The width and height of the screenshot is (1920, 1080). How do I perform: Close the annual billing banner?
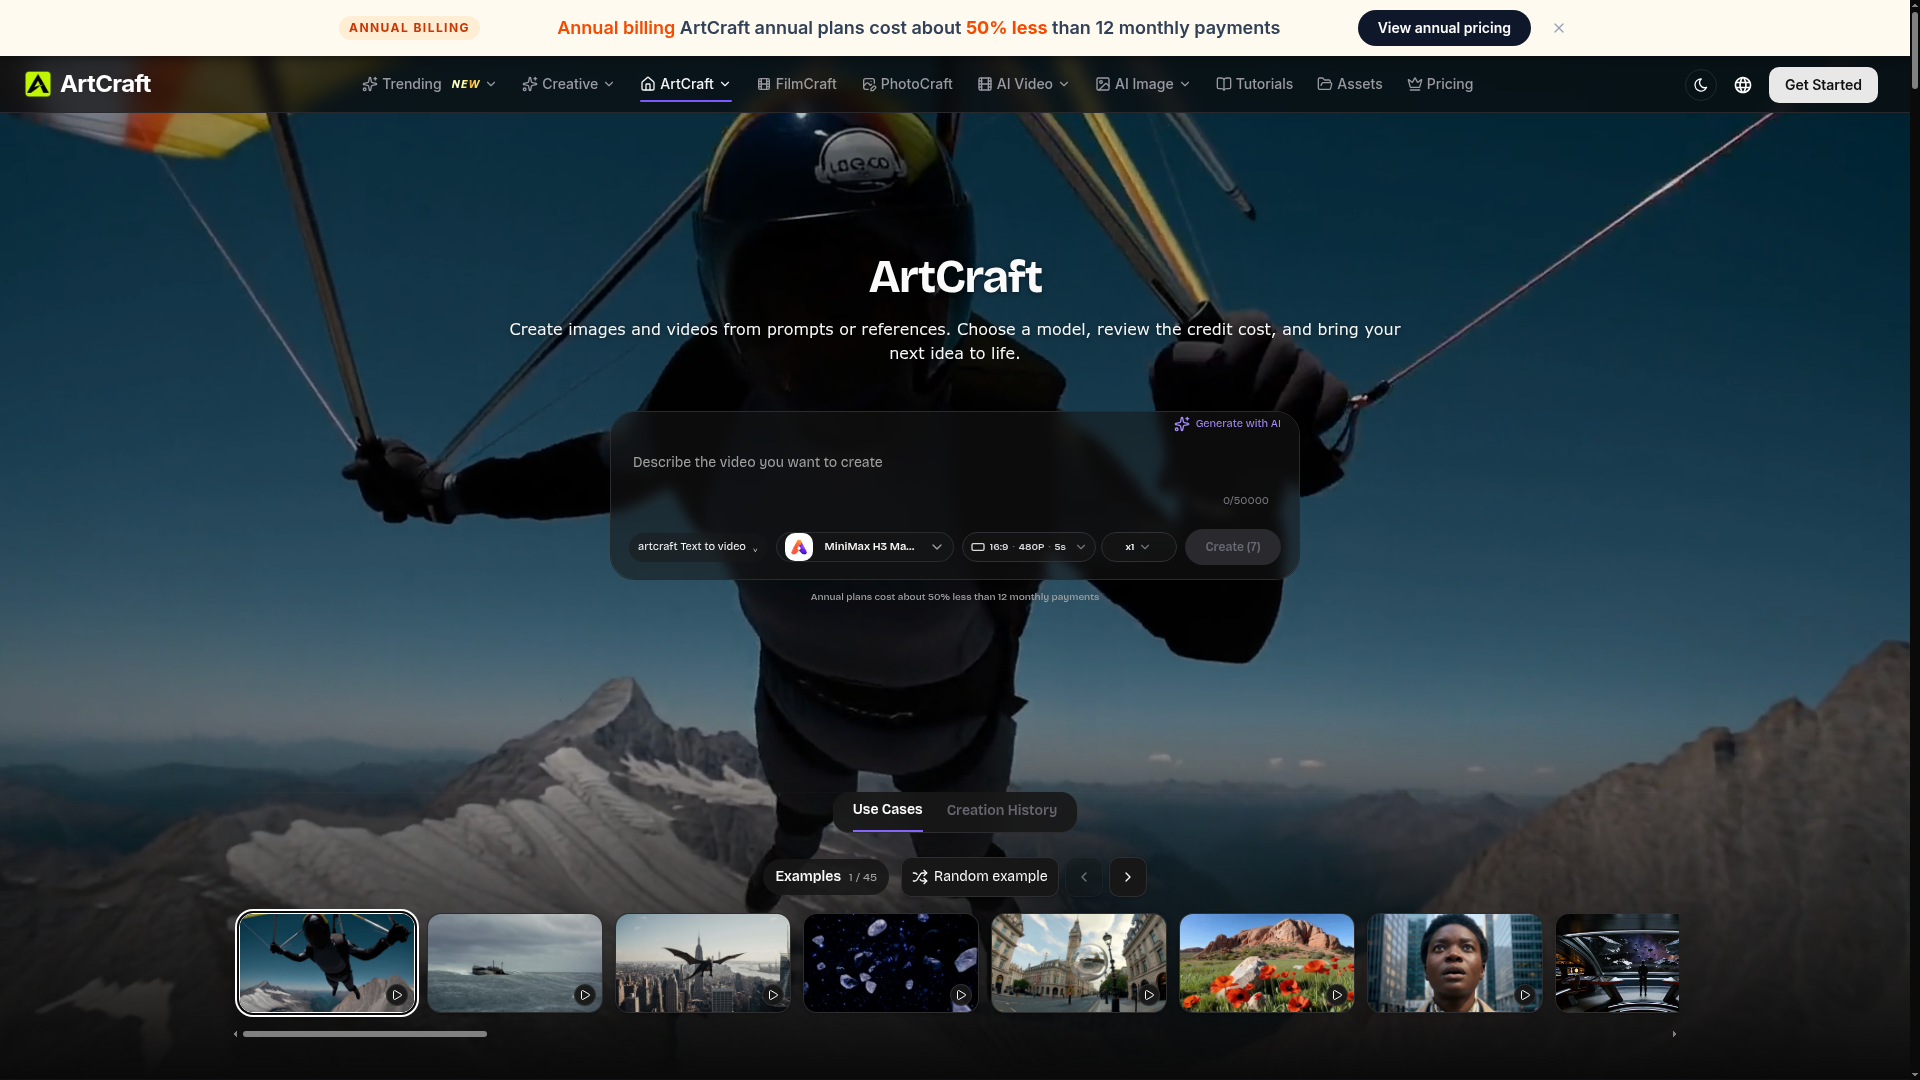(1559, 28)
